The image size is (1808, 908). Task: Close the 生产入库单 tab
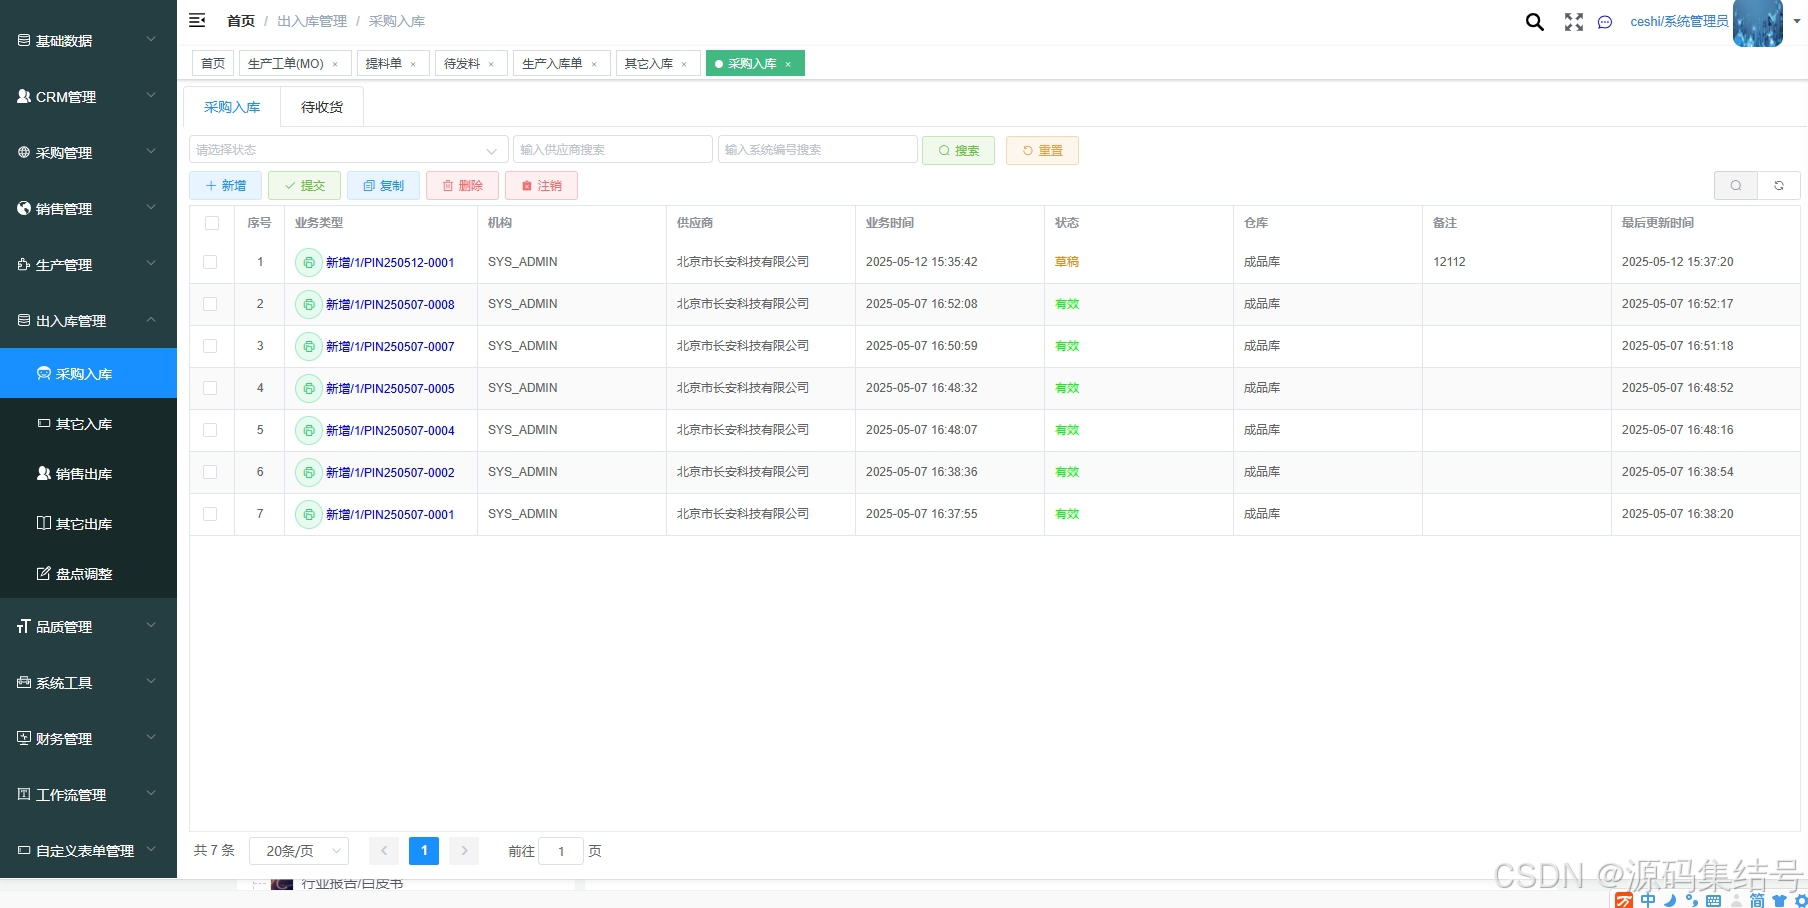click(594, 64)
